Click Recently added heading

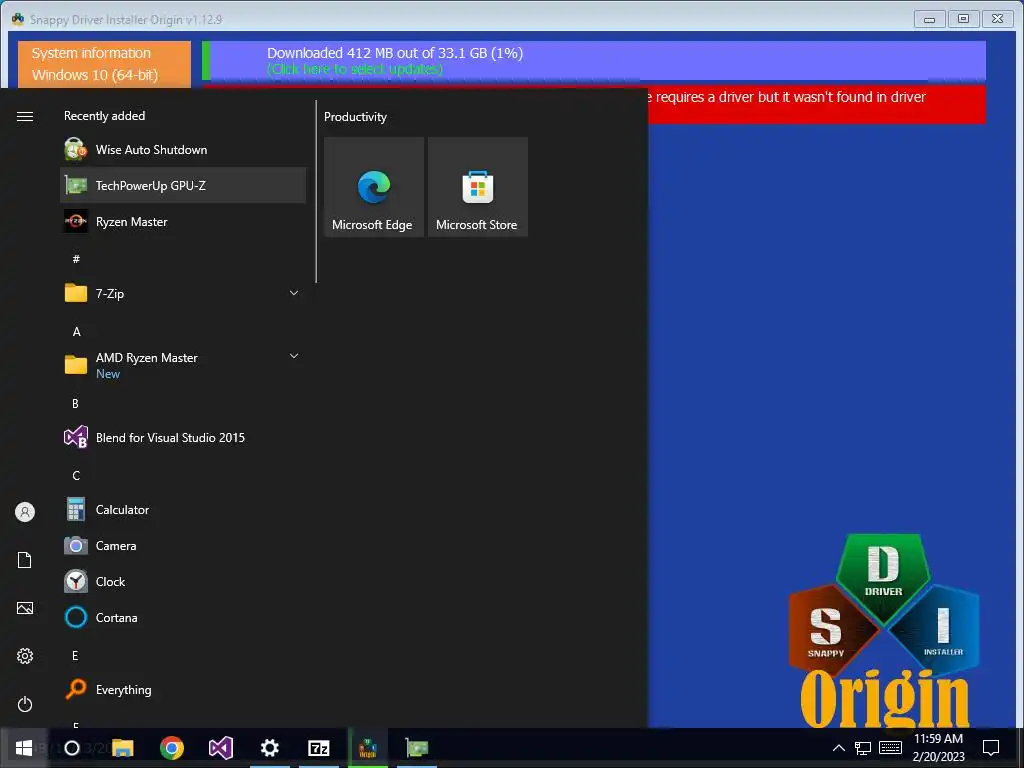tap(104, 116)
